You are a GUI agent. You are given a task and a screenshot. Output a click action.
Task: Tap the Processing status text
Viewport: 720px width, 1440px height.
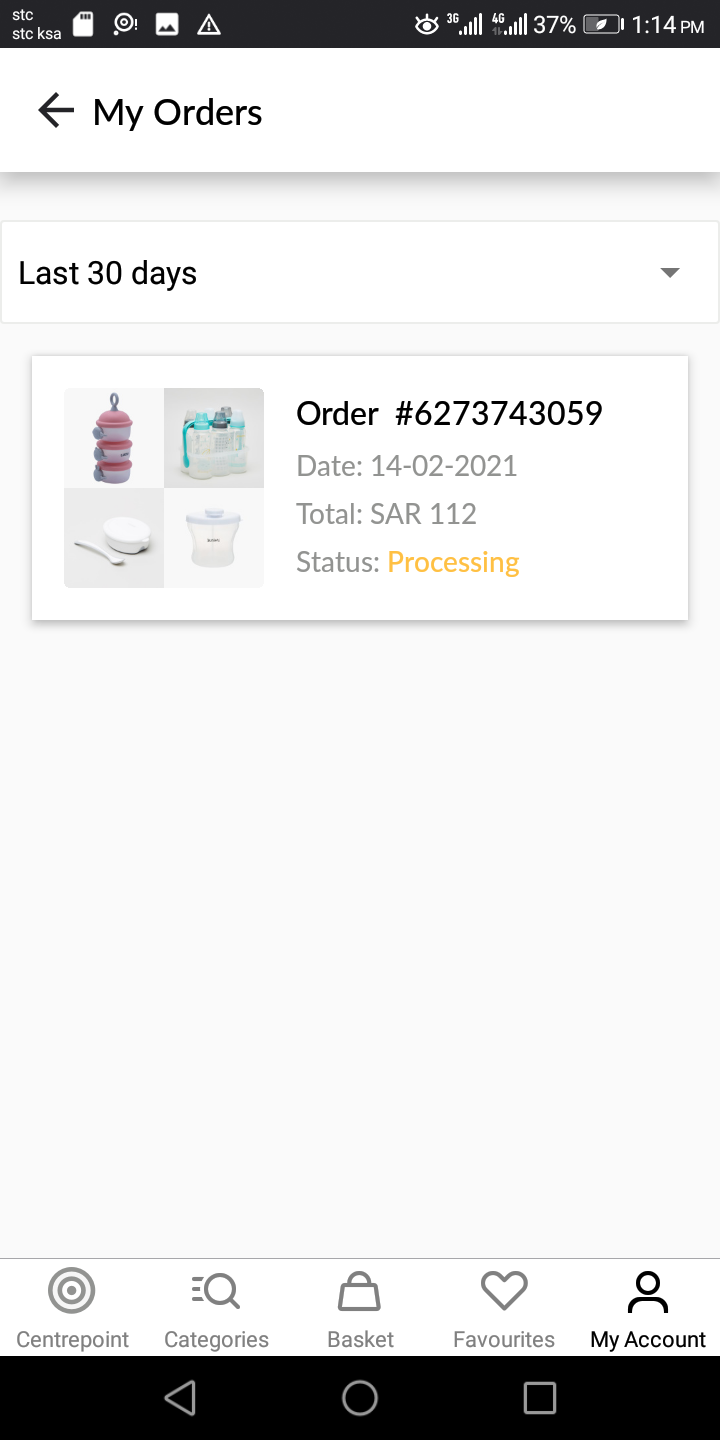click(453, 562)
